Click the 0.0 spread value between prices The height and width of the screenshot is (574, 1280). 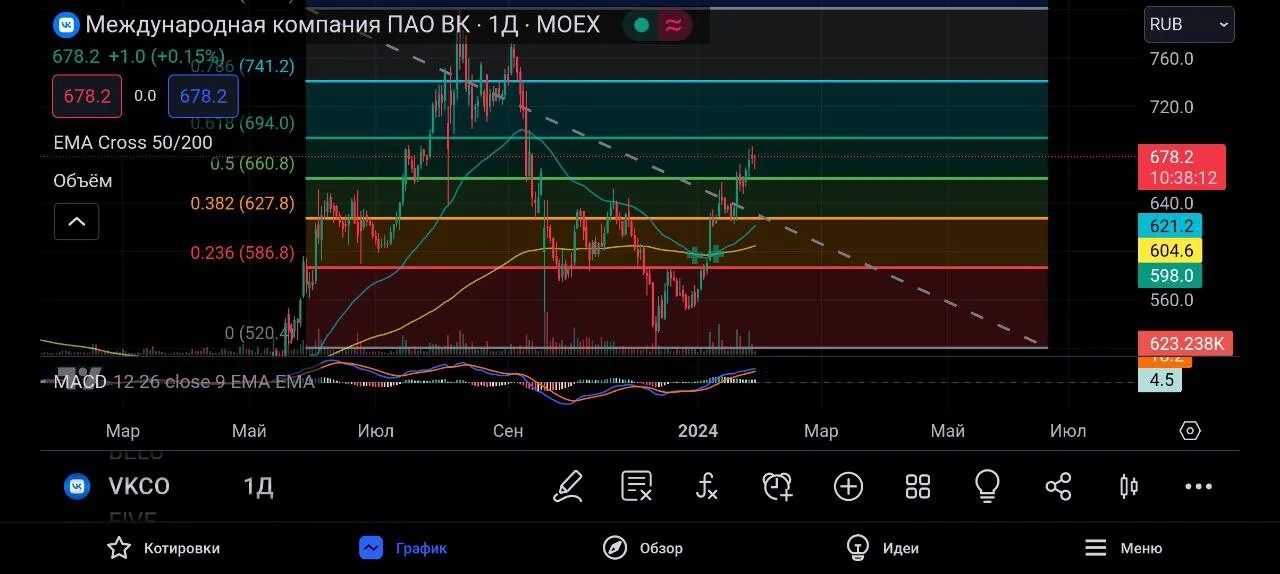tap(145, 96)
